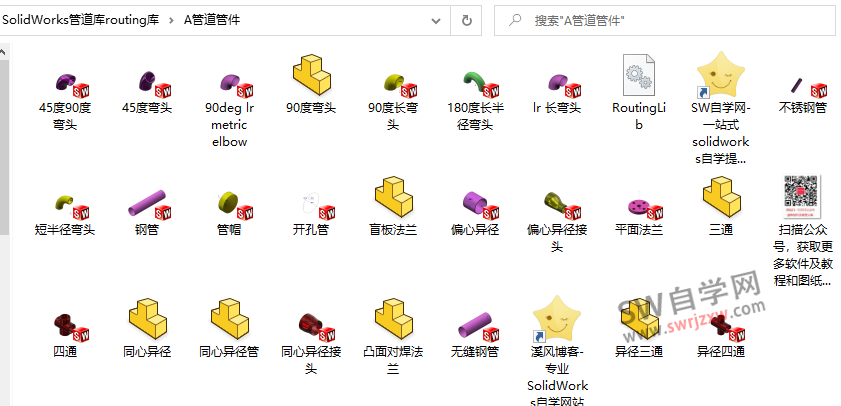
Task: Select the 短半径弯头 part icon
Action: pyautogui.click(x=71, y=207)
